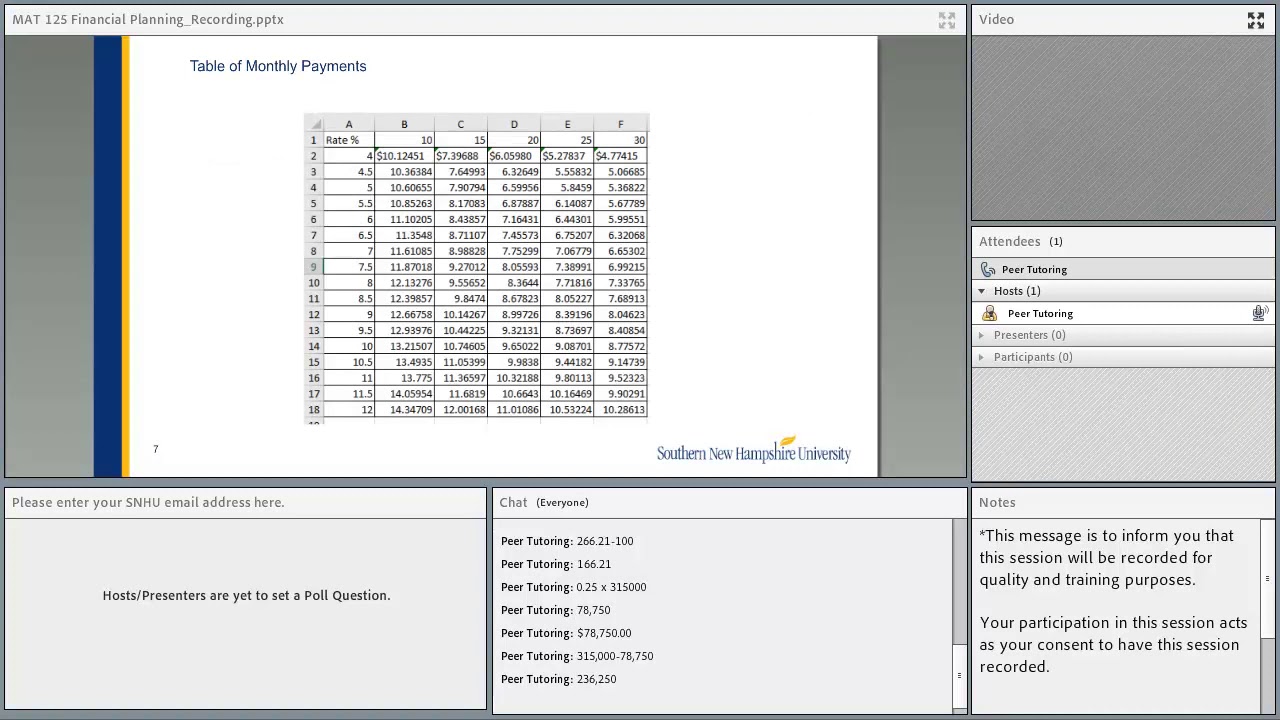Expand the Video pod to full screen
Viewport: 1280px width, 720px height.
point(1255,20)
